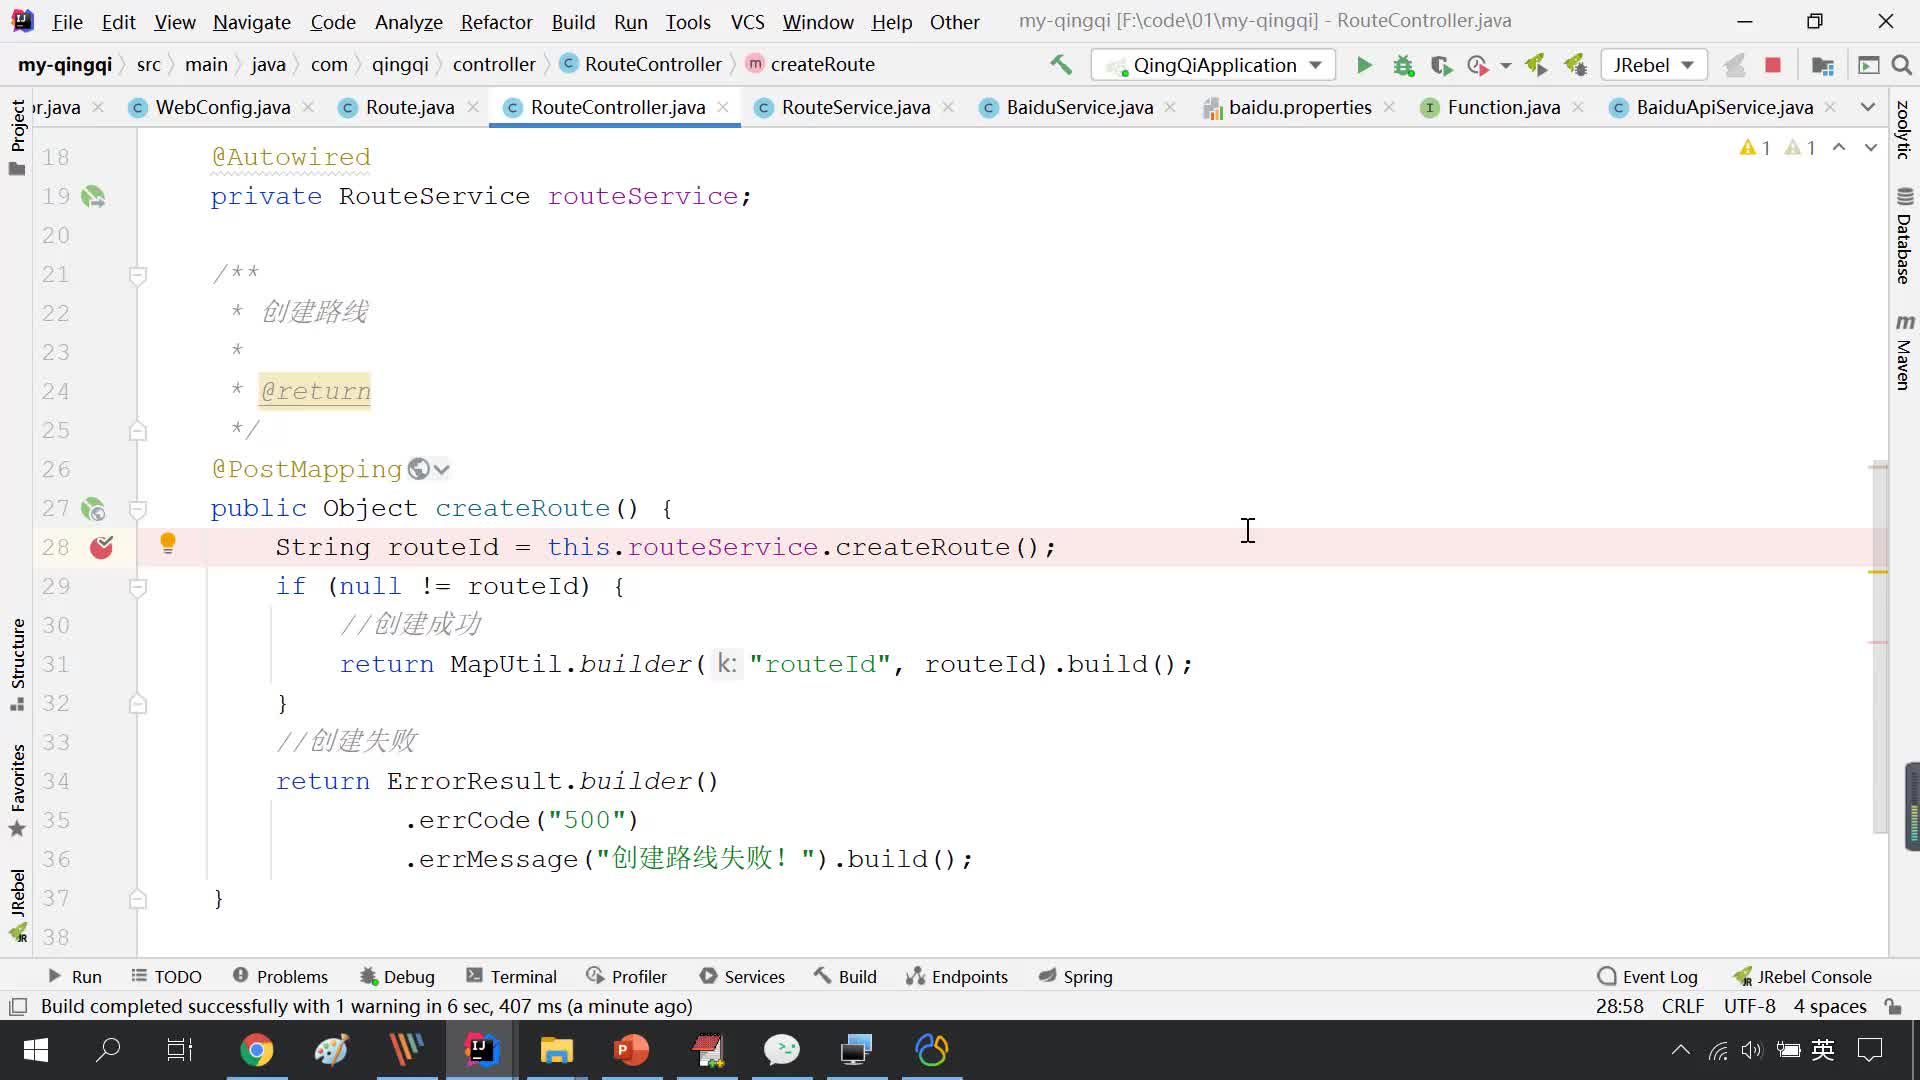
Task: Switch to Route.java tab
Action: click(x=409, y=107)
